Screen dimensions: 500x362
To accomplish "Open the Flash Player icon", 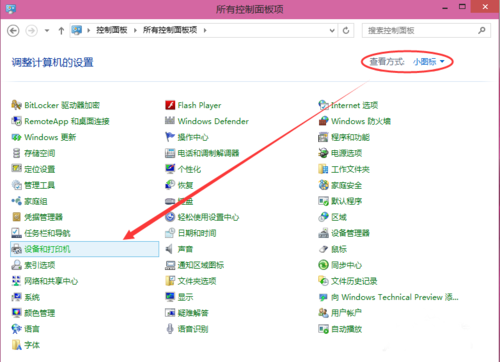I will 170,105.
